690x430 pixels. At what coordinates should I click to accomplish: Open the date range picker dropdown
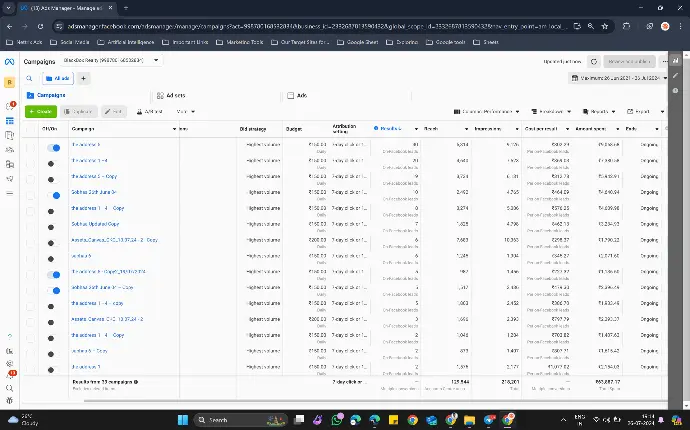(618, 78)
